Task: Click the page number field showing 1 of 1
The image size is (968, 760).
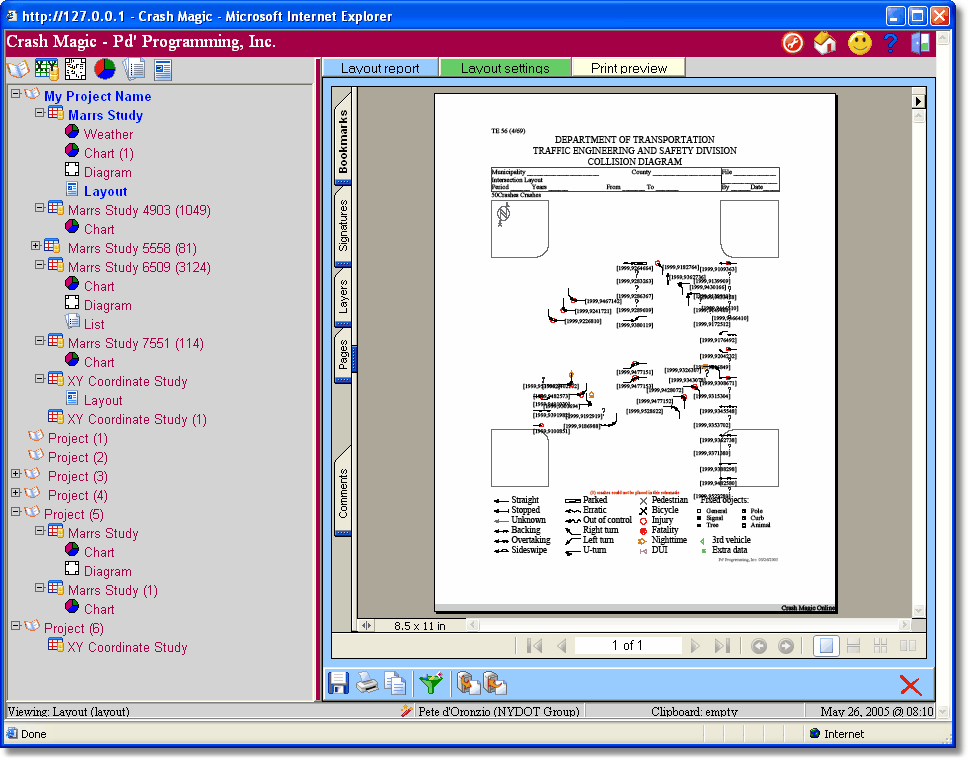Action: [627, 646]
